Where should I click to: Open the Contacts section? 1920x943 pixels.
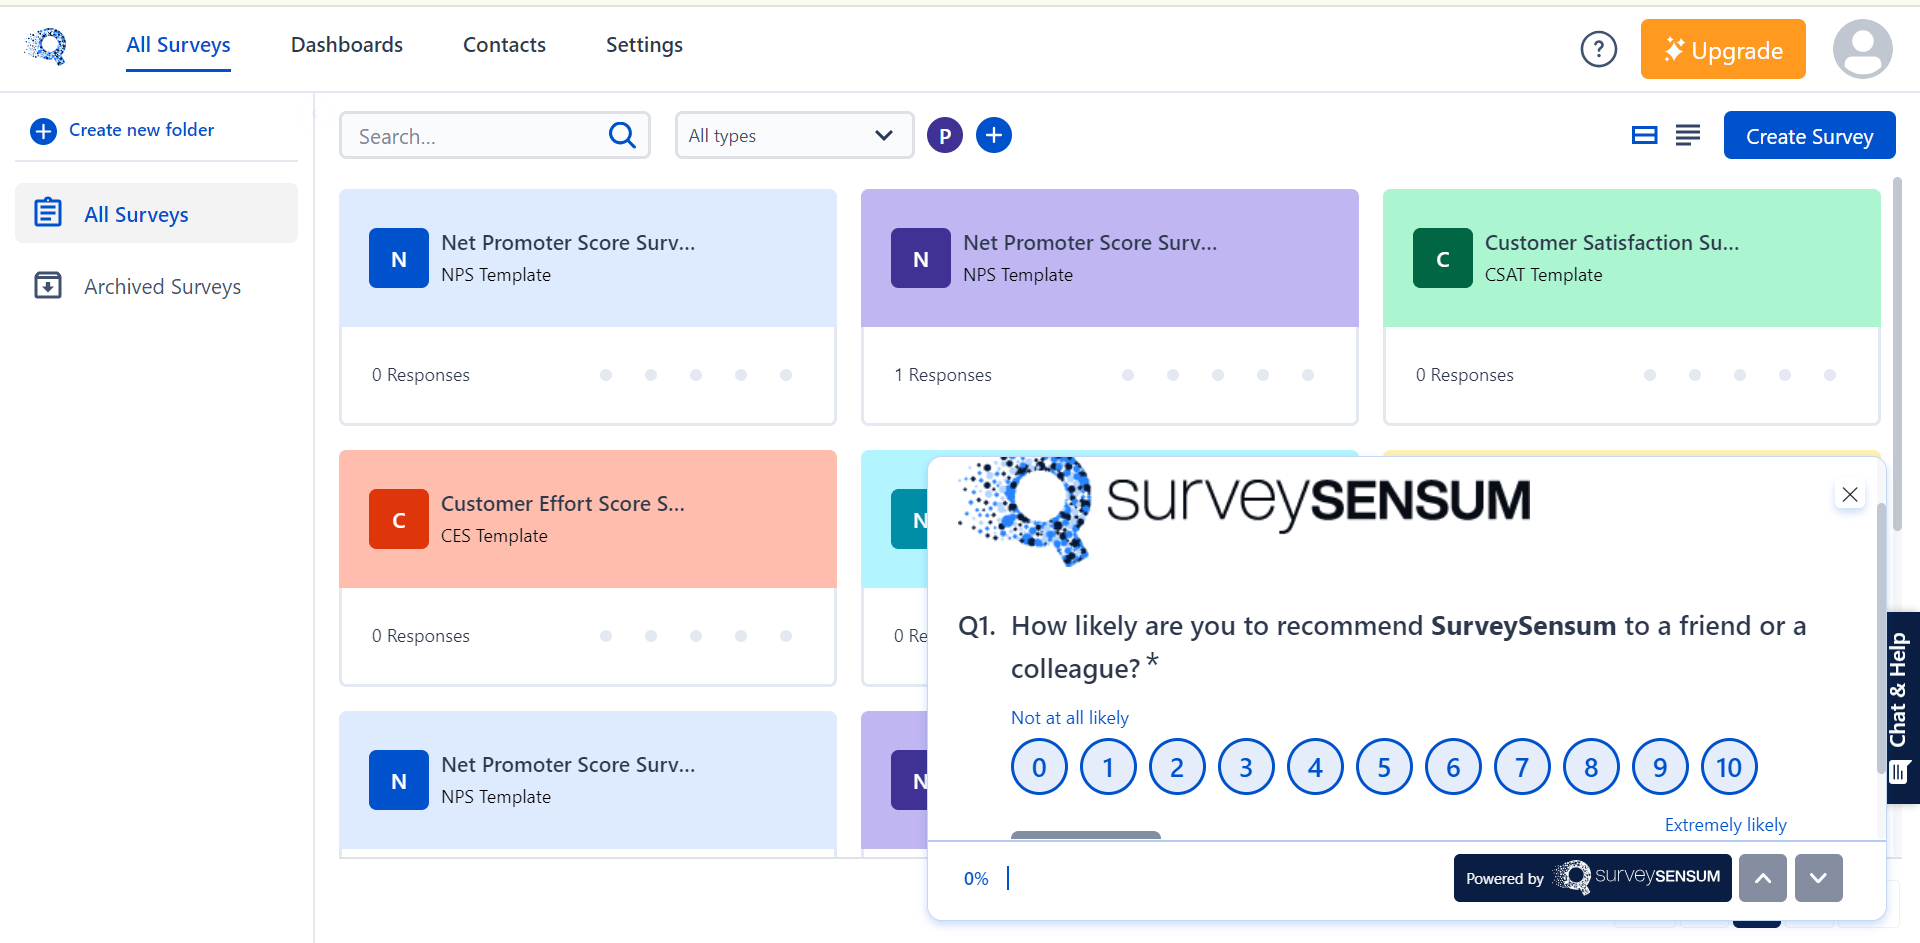tap(504, 44)
